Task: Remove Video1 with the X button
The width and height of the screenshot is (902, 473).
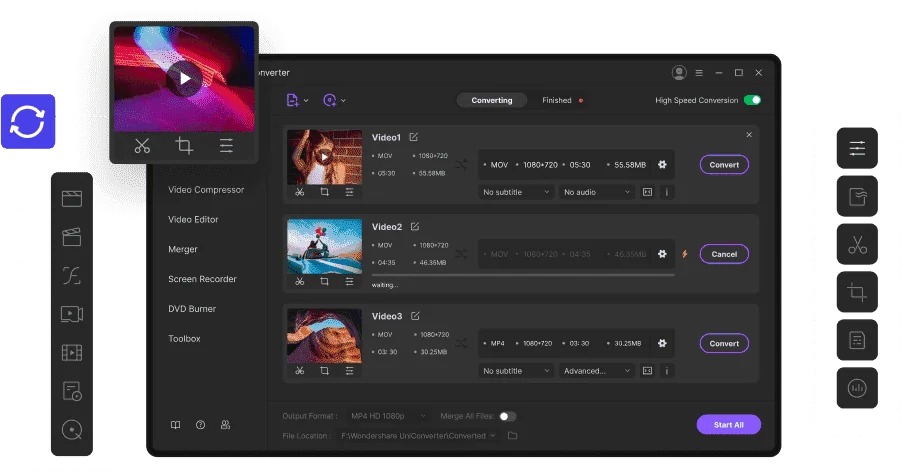Action: 749,135
